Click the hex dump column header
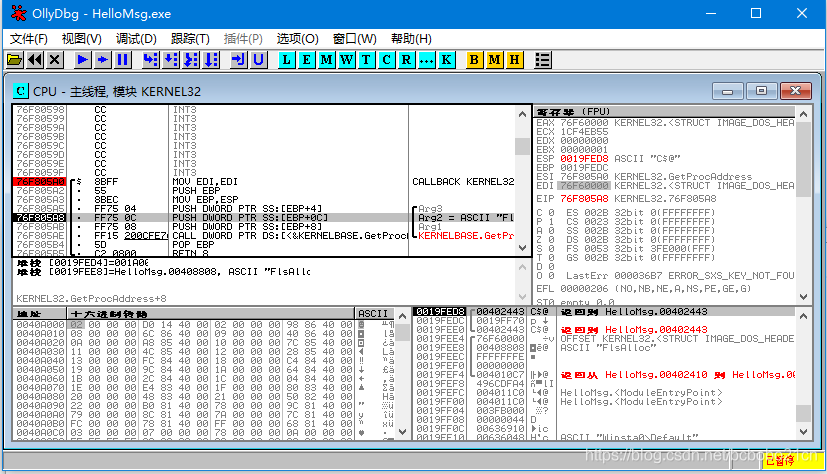The width and height of the screenshot is (827, 474). (x=210, y=313)
